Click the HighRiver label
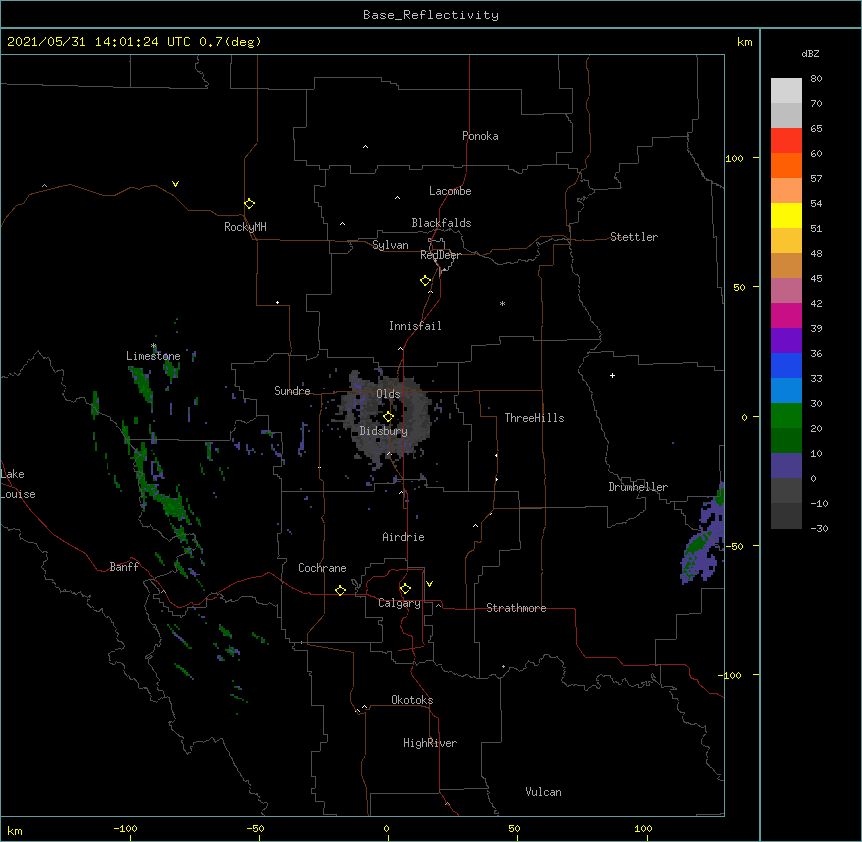Viewport: 862px width, 842px height. click(x=430, y=743)
